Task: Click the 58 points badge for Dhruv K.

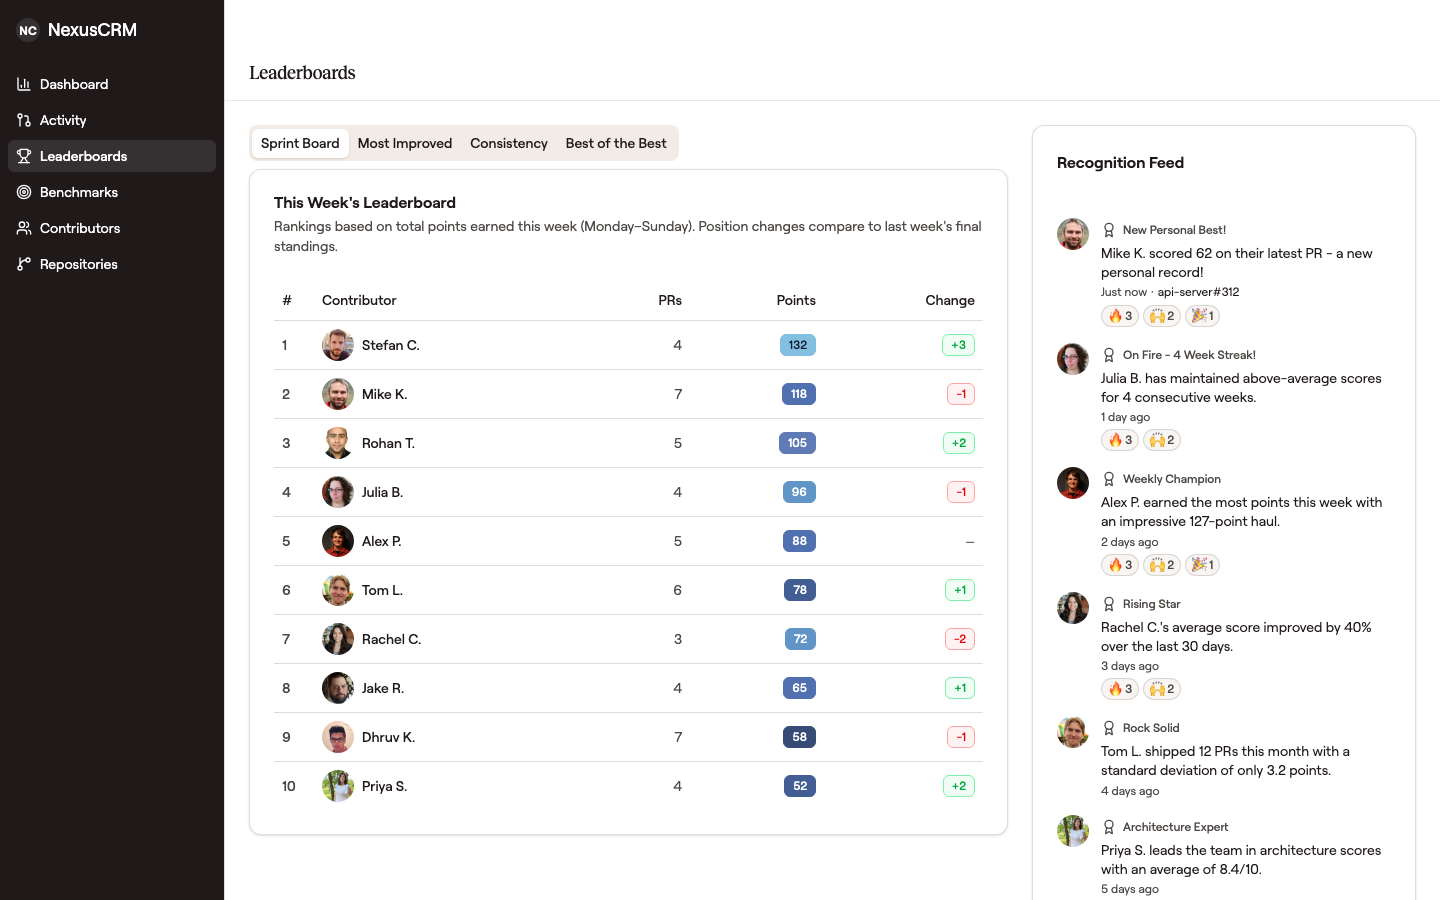Action: [800, 737]
